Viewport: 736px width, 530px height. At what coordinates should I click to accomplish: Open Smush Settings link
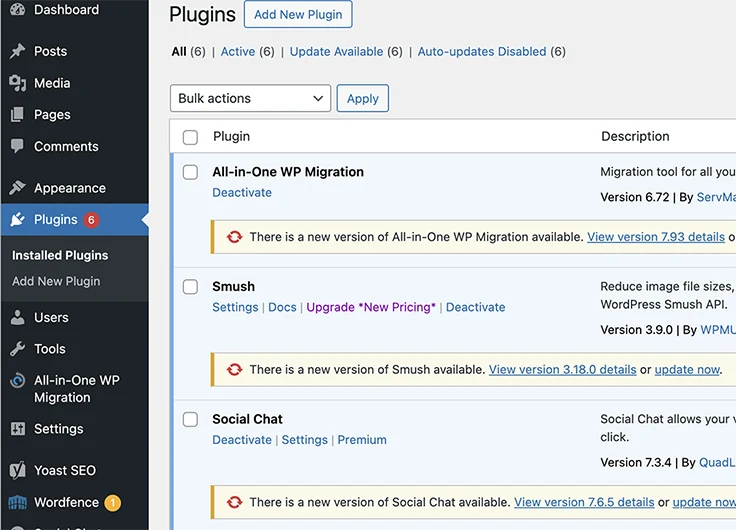click(235, 307)
